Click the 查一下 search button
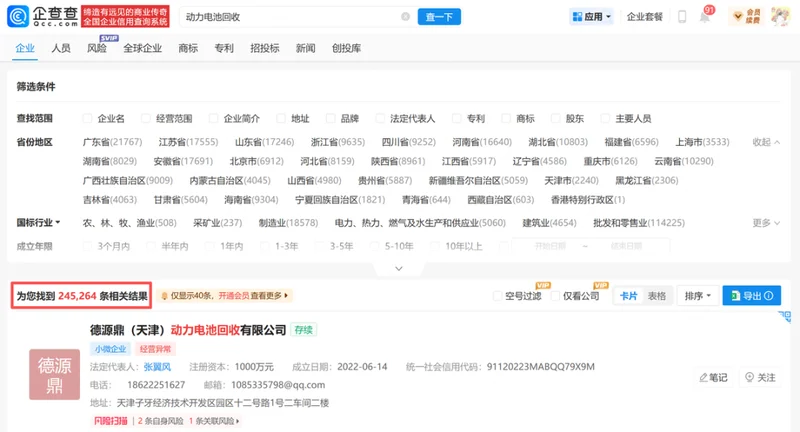800x432 pixels. point(439,17)
